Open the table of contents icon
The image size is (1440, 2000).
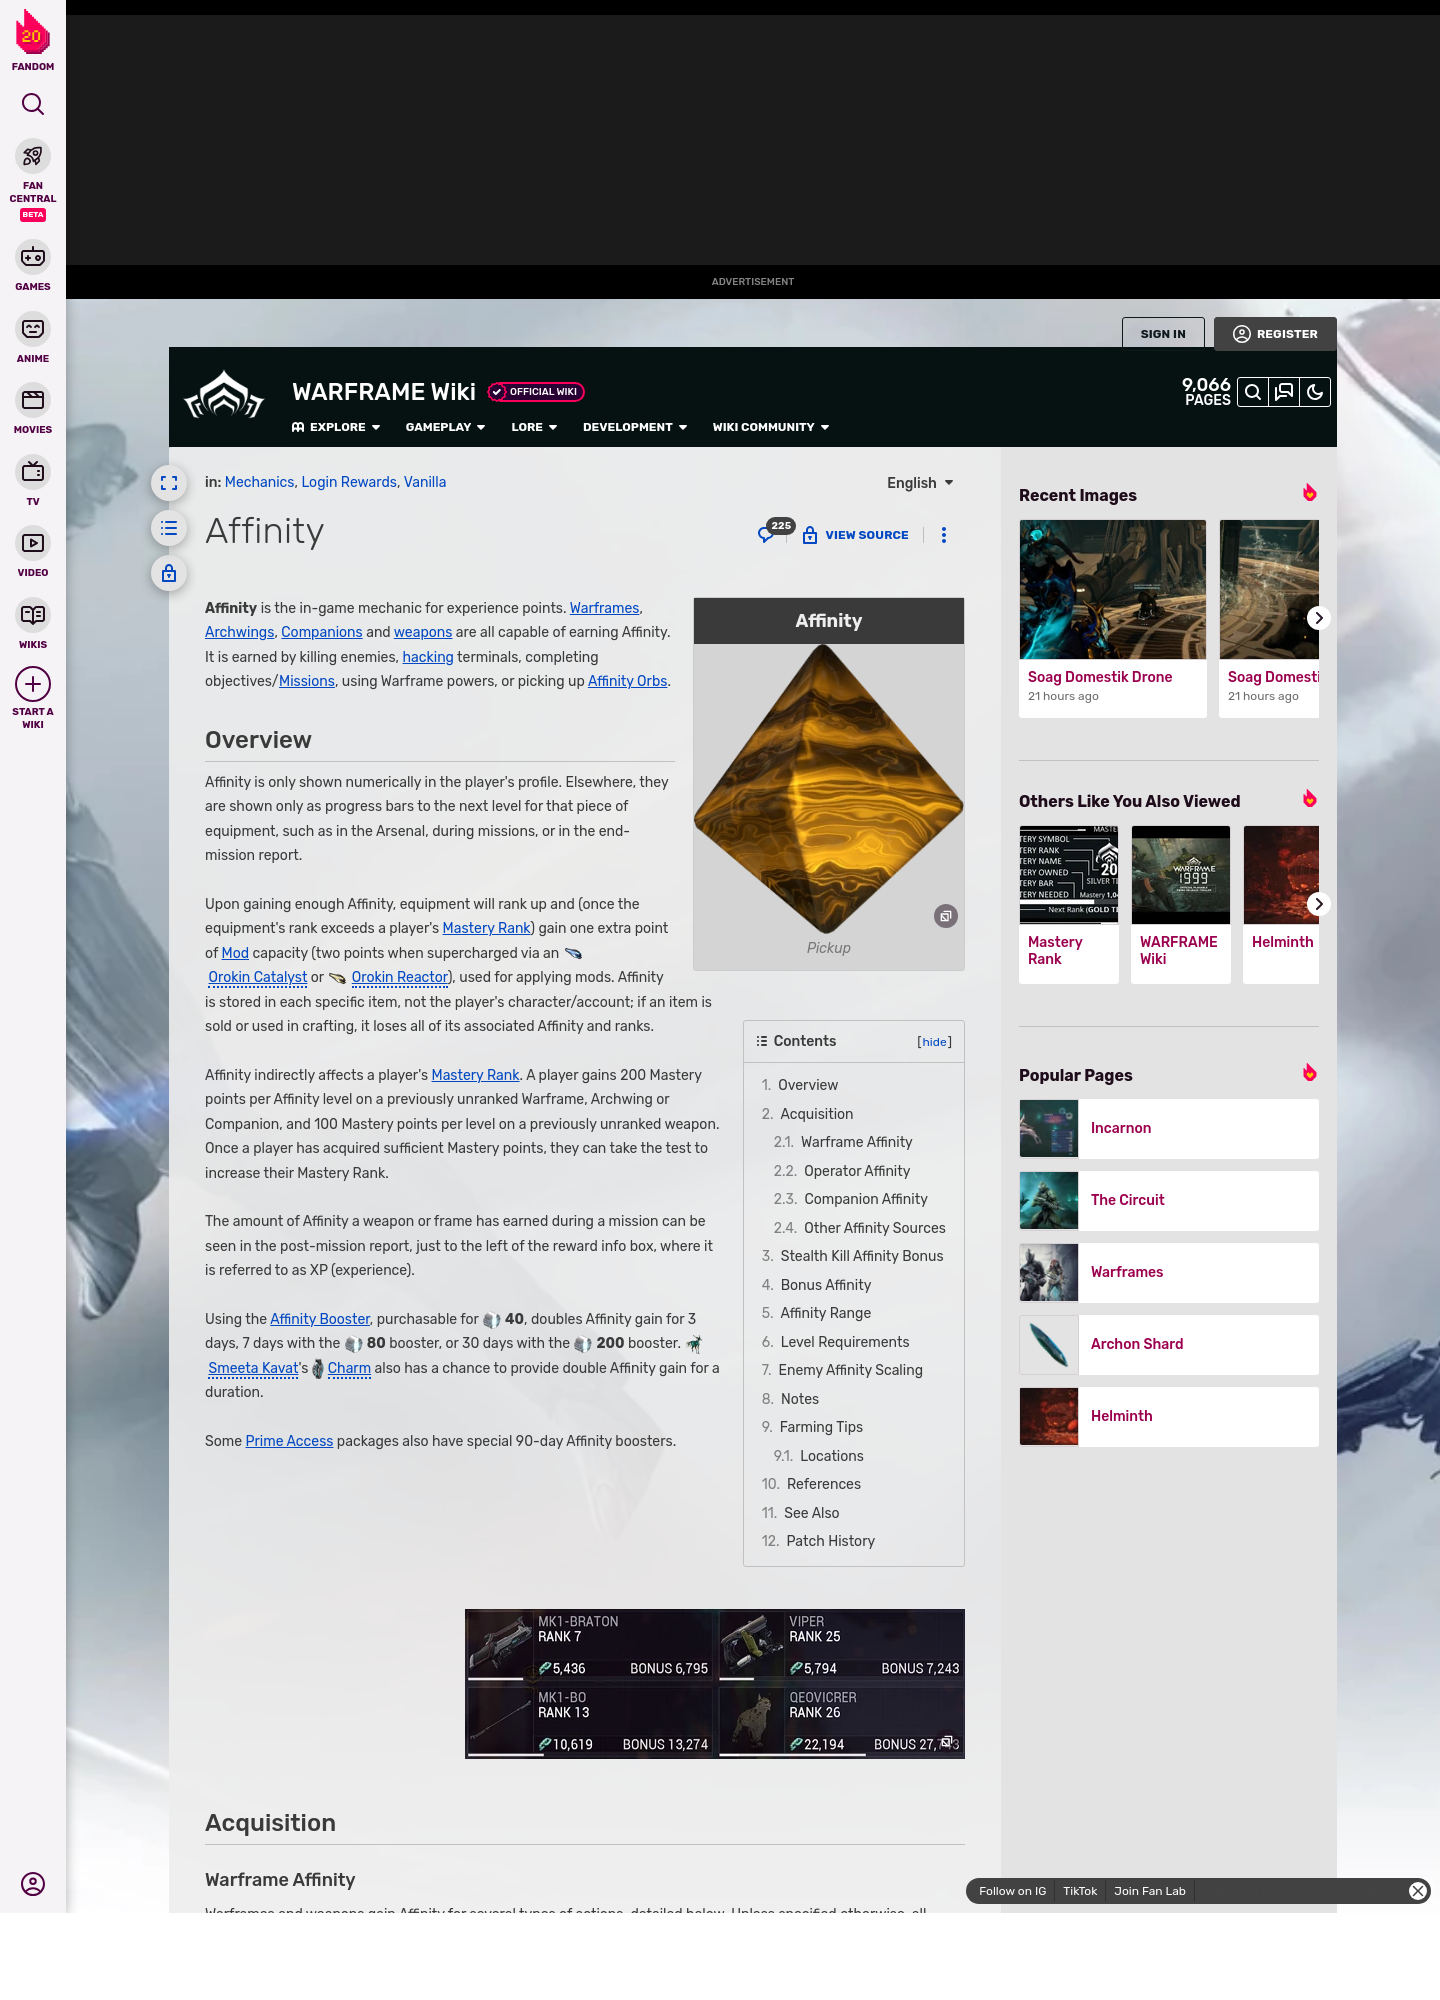coord(169,528)
